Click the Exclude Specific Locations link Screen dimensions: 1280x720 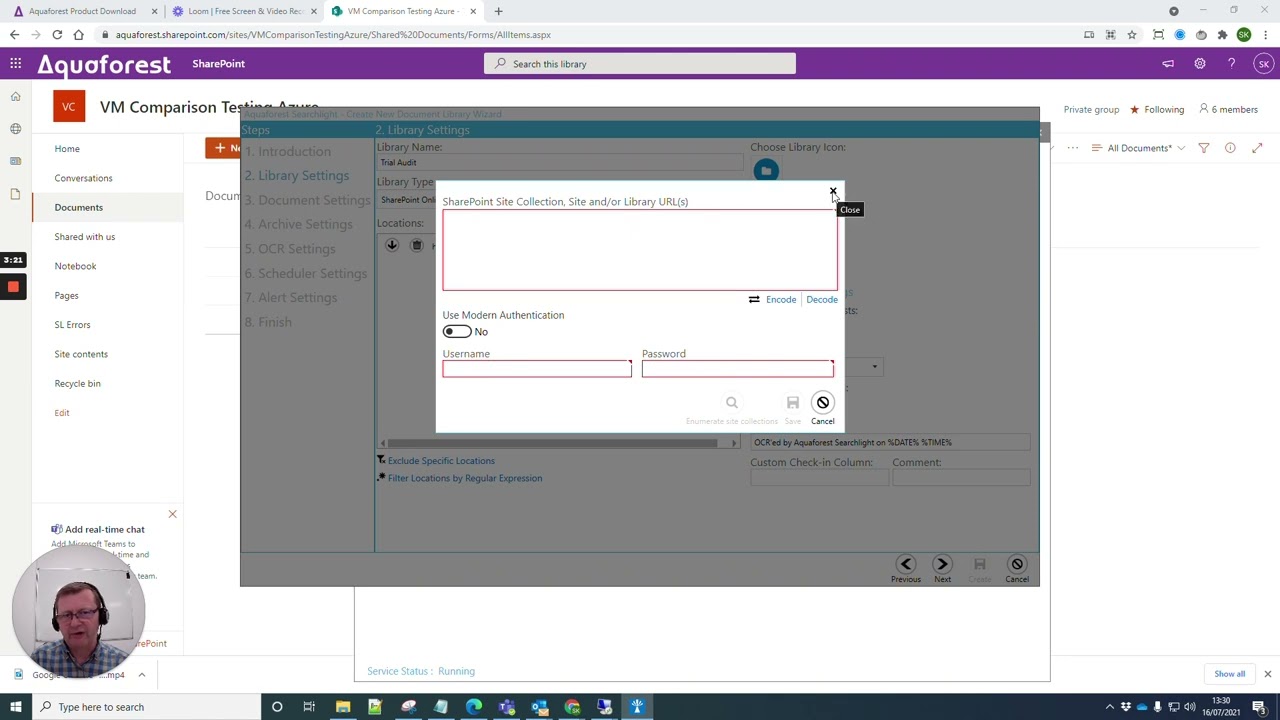(x=441, y=461)
